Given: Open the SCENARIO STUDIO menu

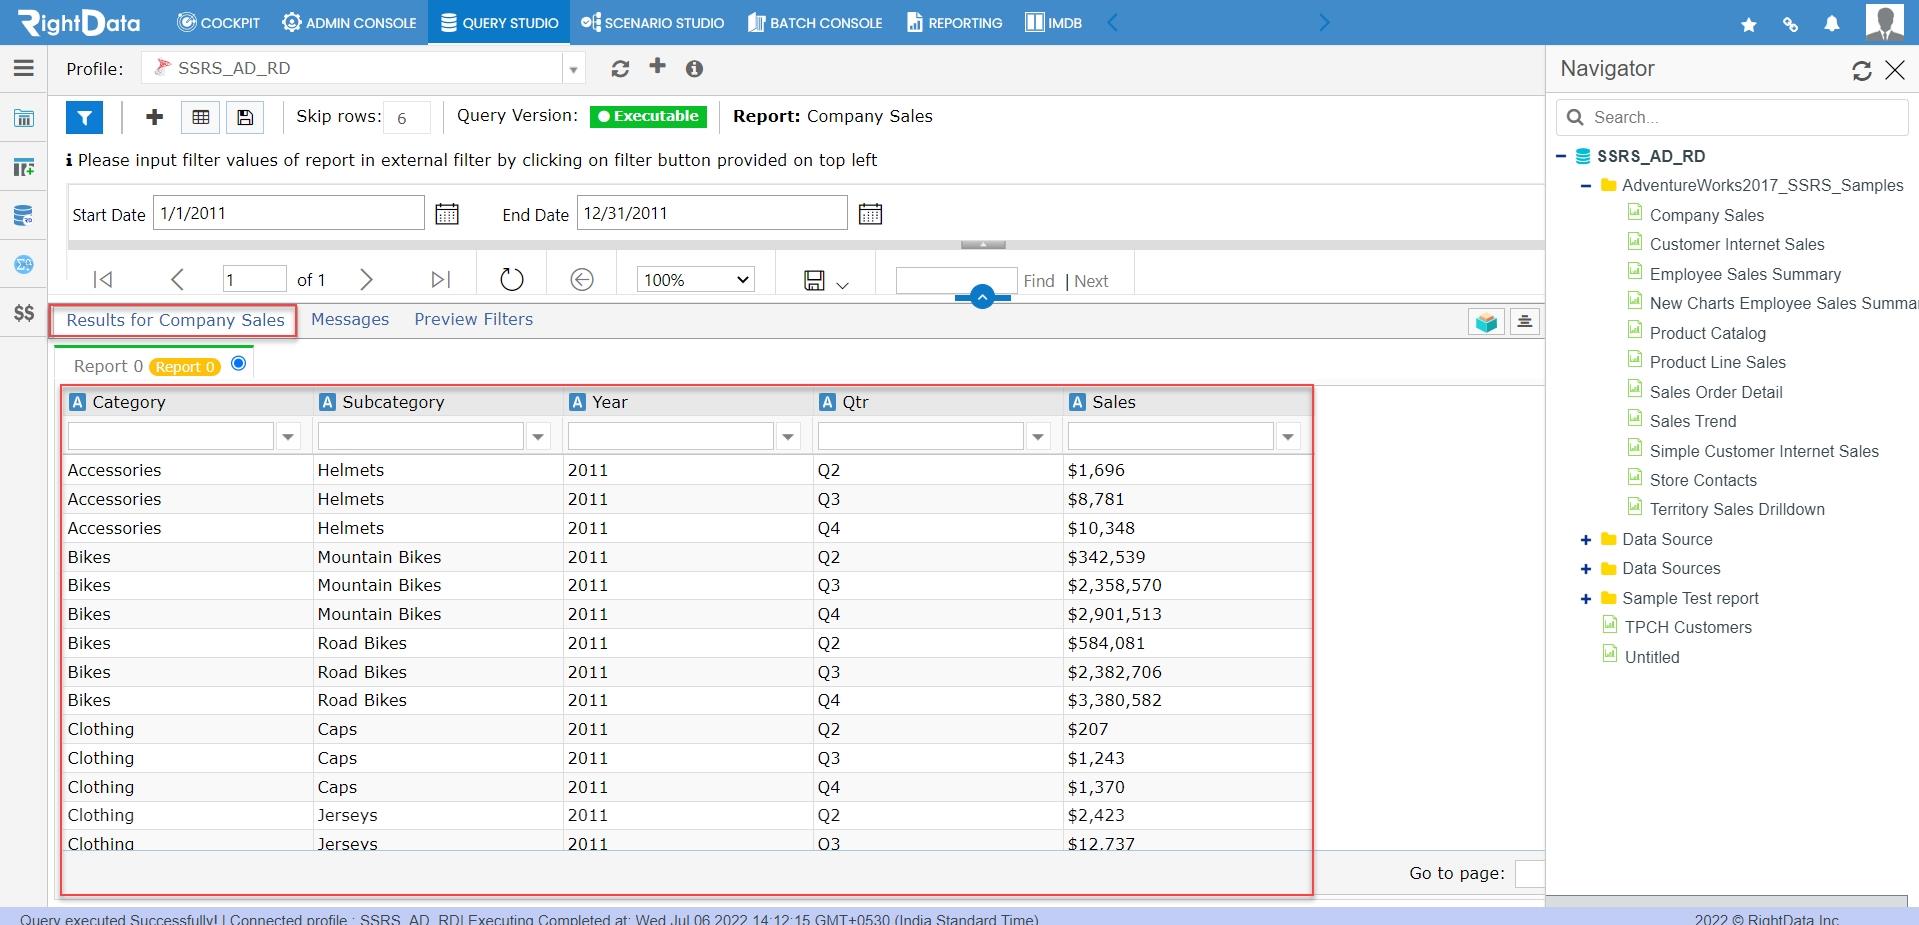Looking at the screenshot, I should (x=652, y=22).
